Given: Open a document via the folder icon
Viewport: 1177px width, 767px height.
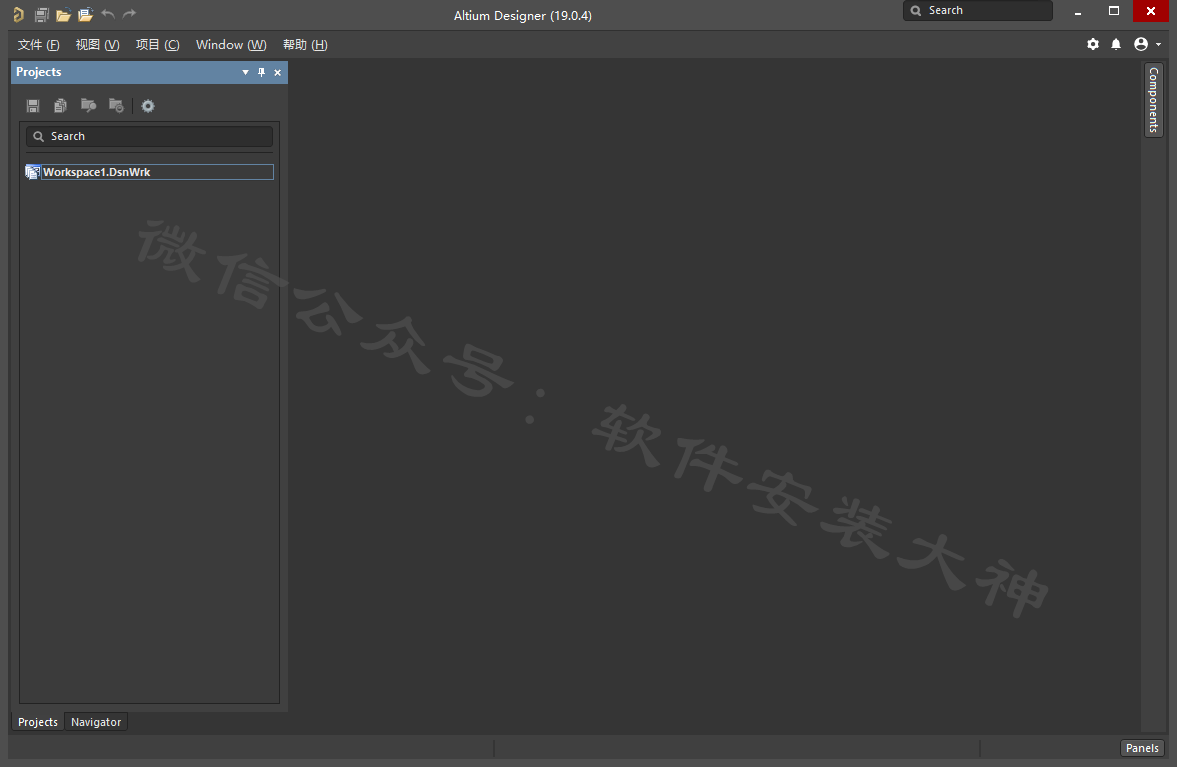Looking at the screenshot, I should [x=64, y=14].
